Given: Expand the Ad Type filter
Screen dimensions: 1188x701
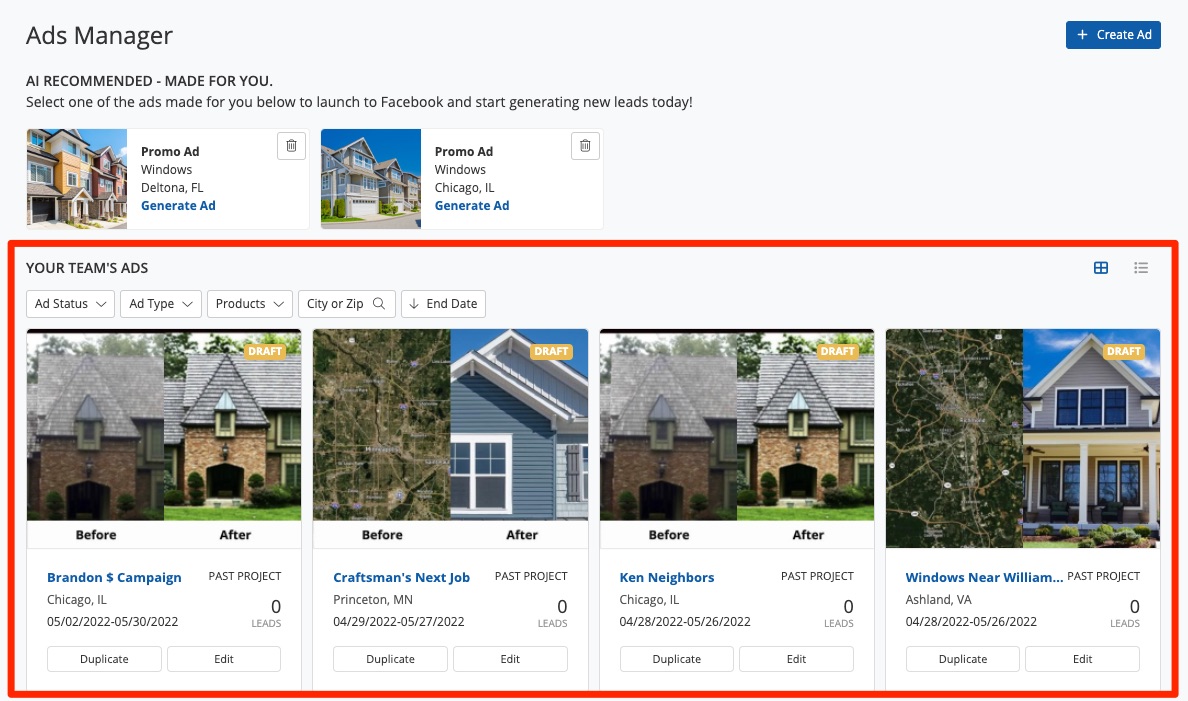Looking at the screenshot, I should 161,304.
